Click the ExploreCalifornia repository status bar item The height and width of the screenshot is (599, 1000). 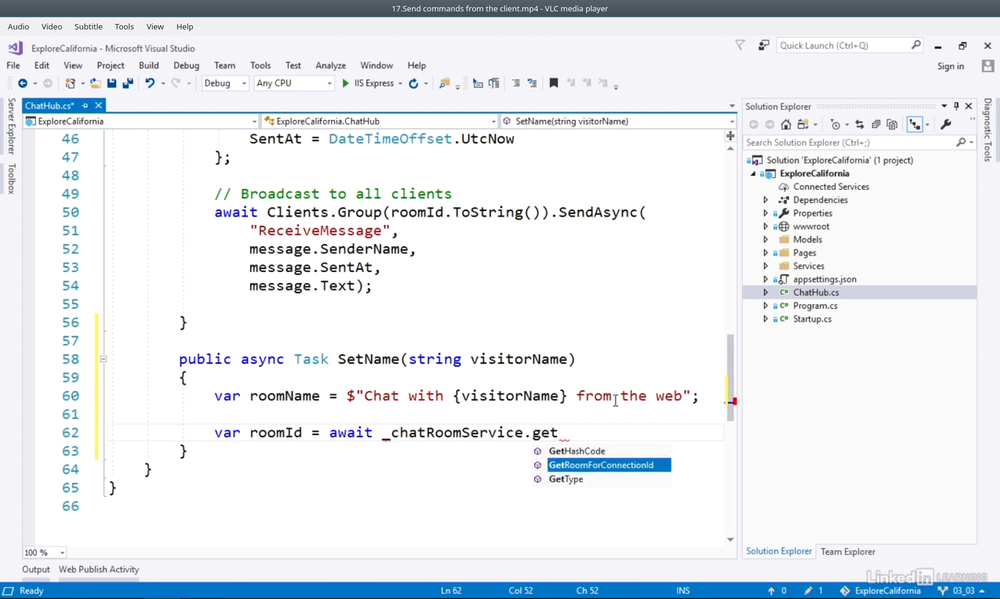click(880, 591)
